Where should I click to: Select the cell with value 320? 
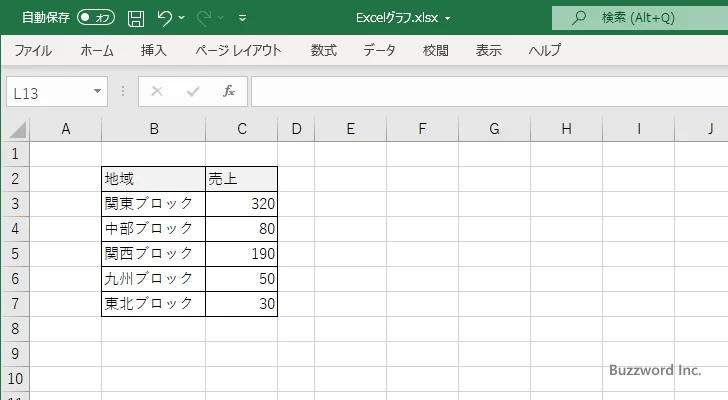[x=241, y=204]
